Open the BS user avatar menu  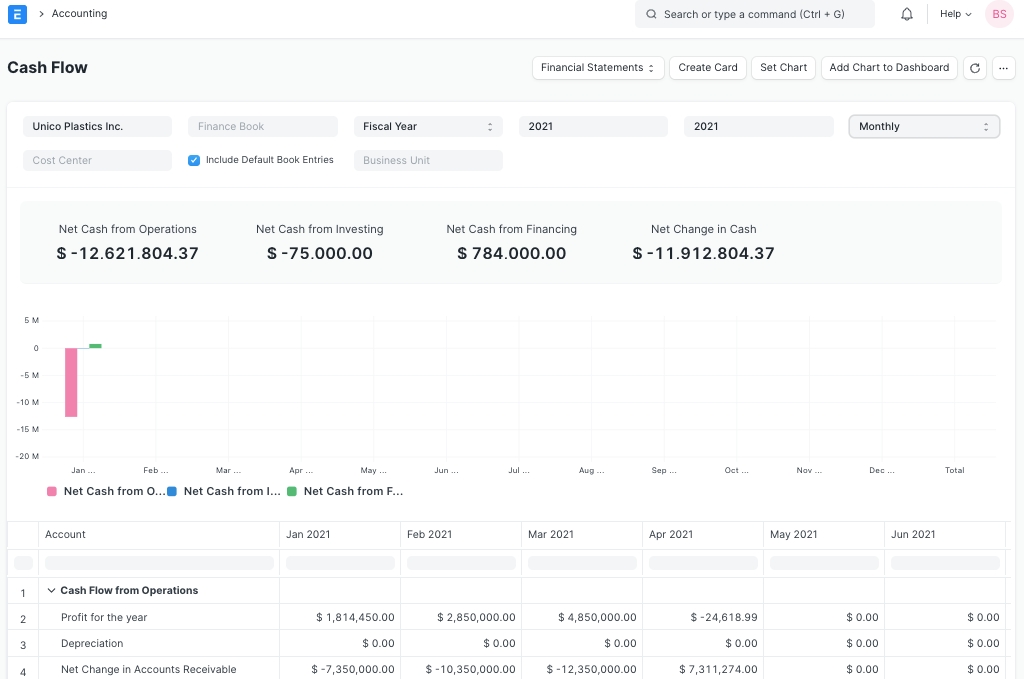click(998, 14)
